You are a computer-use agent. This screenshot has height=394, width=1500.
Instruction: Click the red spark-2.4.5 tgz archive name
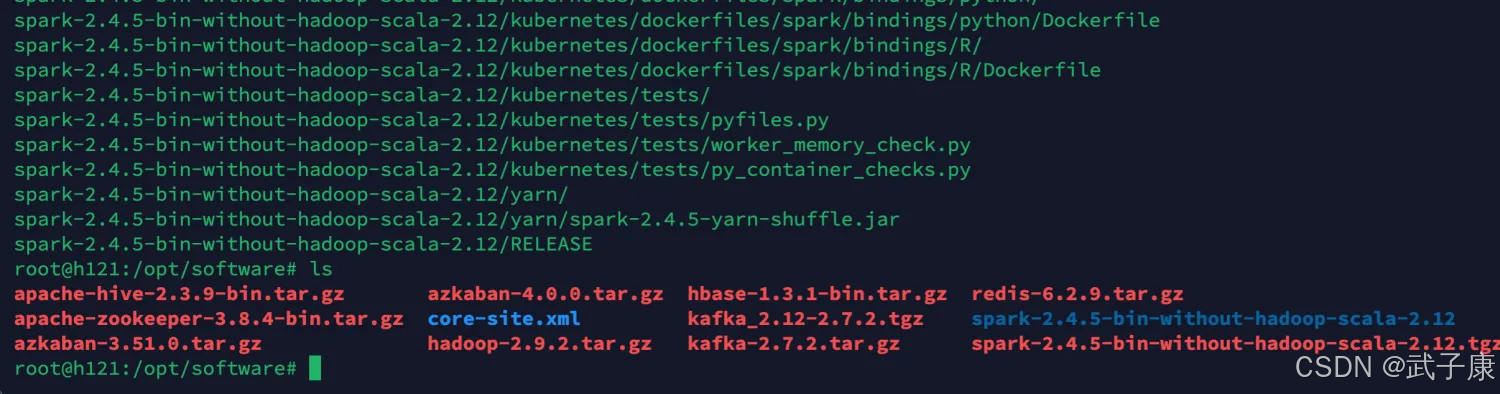click(x=1235, y=344)
